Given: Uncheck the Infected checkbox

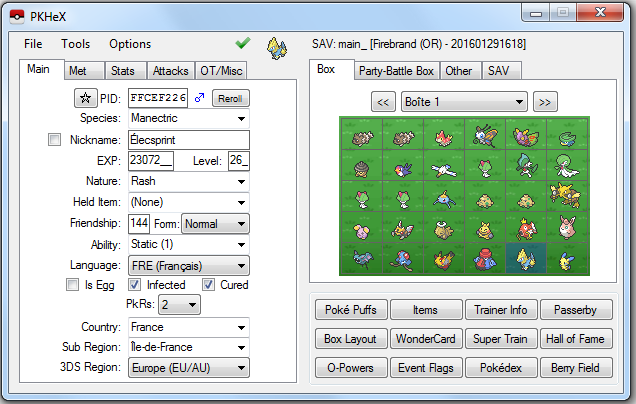Looking at the screenshot, I should (135, 285).
